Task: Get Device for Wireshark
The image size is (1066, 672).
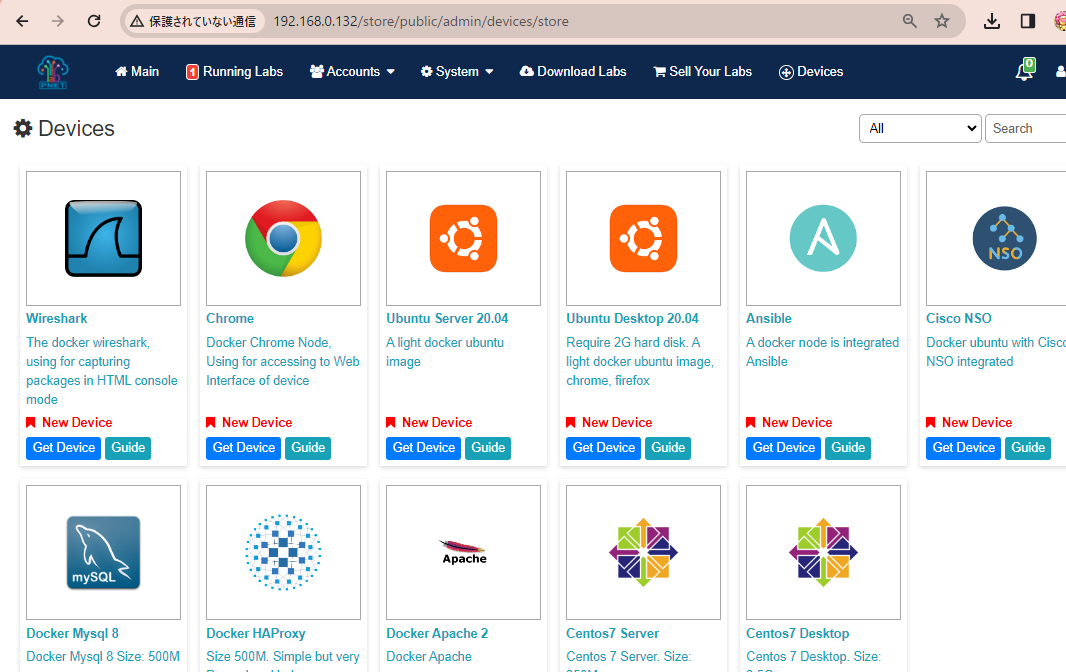Action: pos(64,448)
